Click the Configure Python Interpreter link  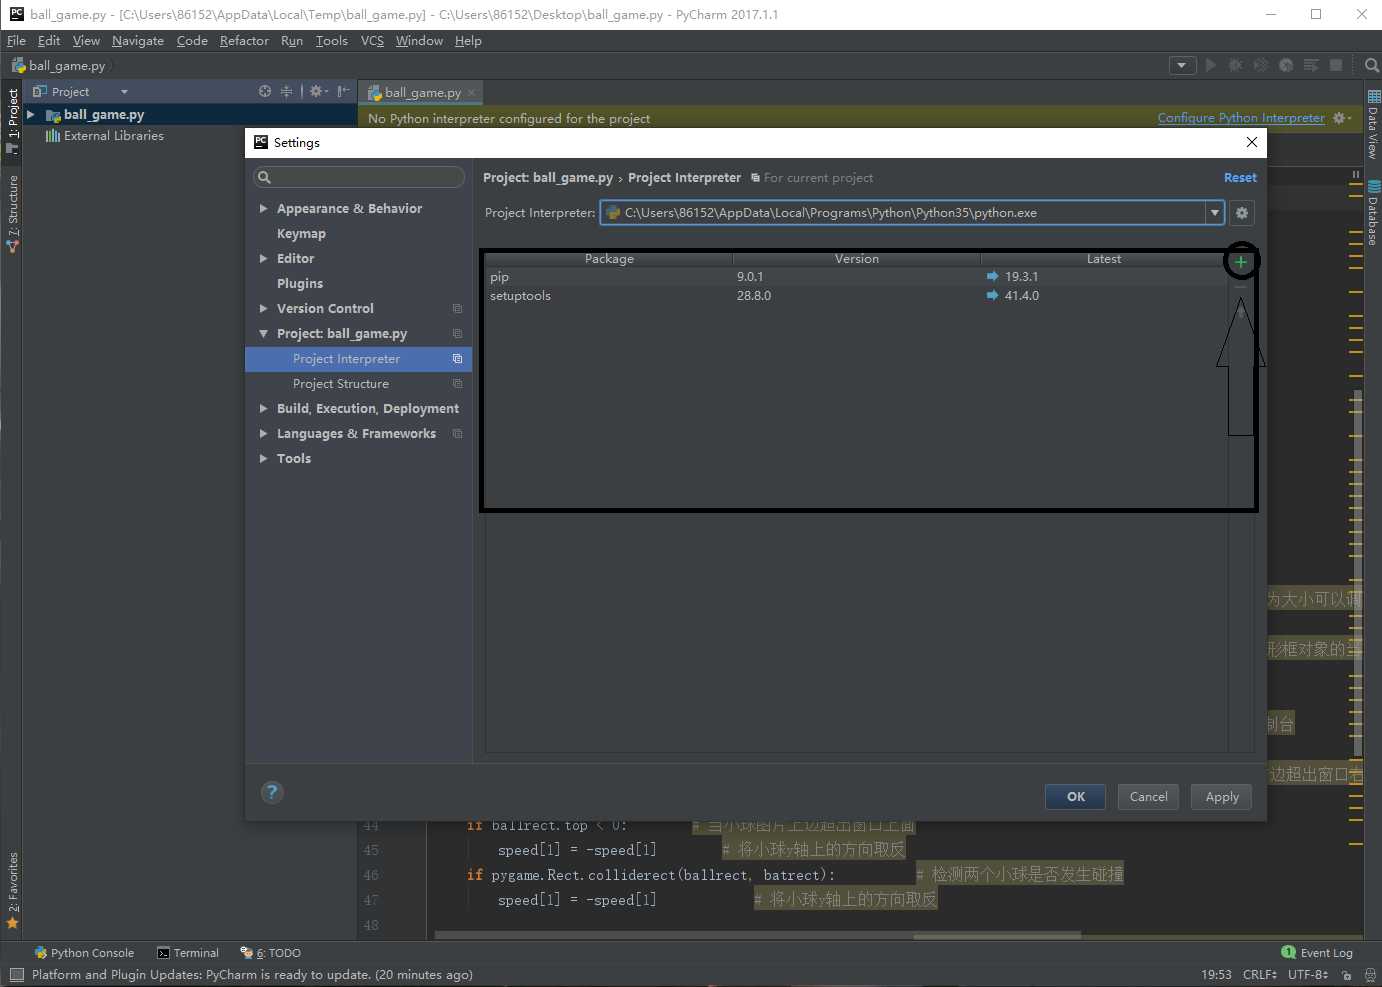(x=1241, y=118)
